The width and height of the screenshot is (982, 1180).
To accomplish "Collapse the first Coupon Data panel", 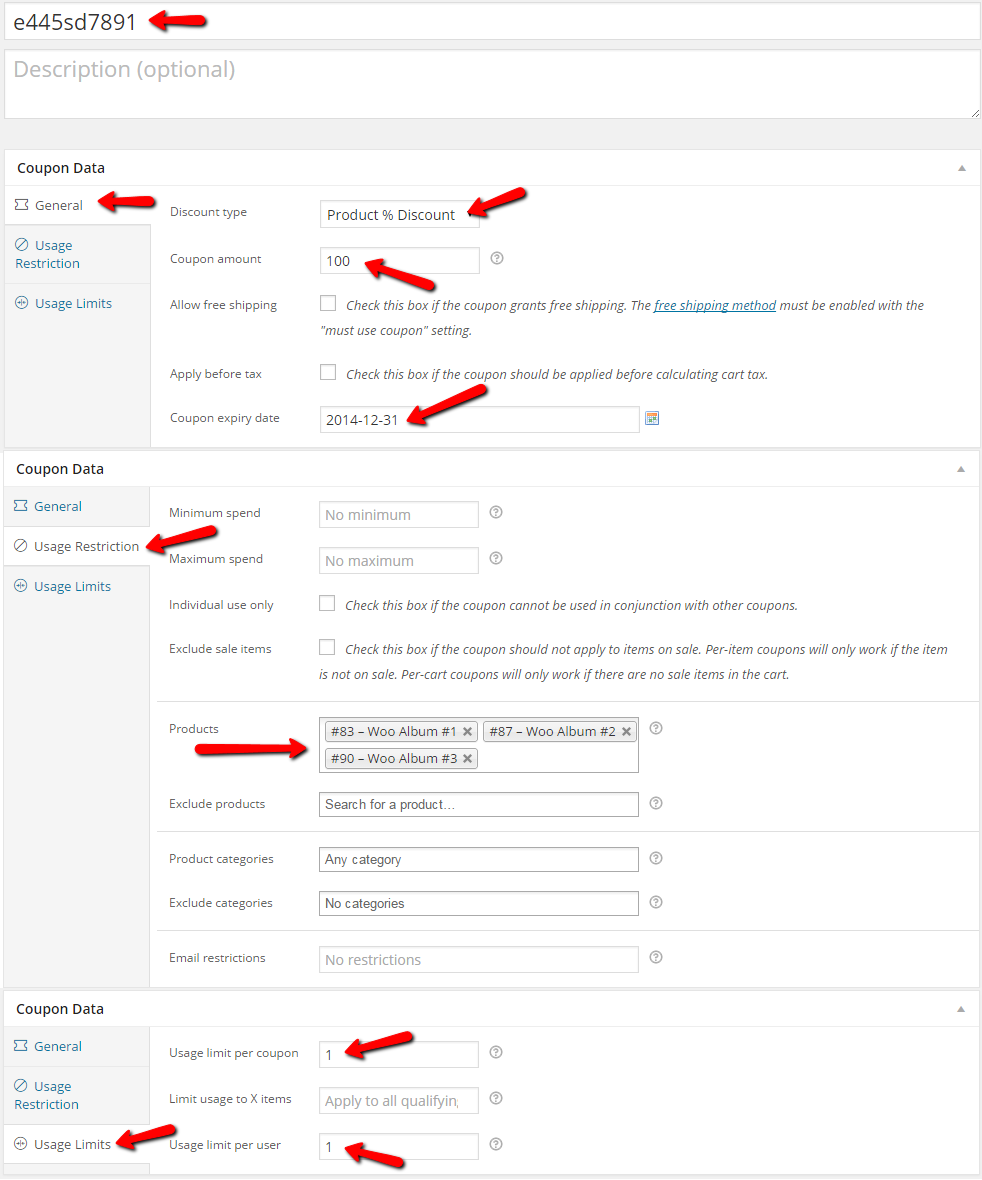I will click(x=961, y=167).
